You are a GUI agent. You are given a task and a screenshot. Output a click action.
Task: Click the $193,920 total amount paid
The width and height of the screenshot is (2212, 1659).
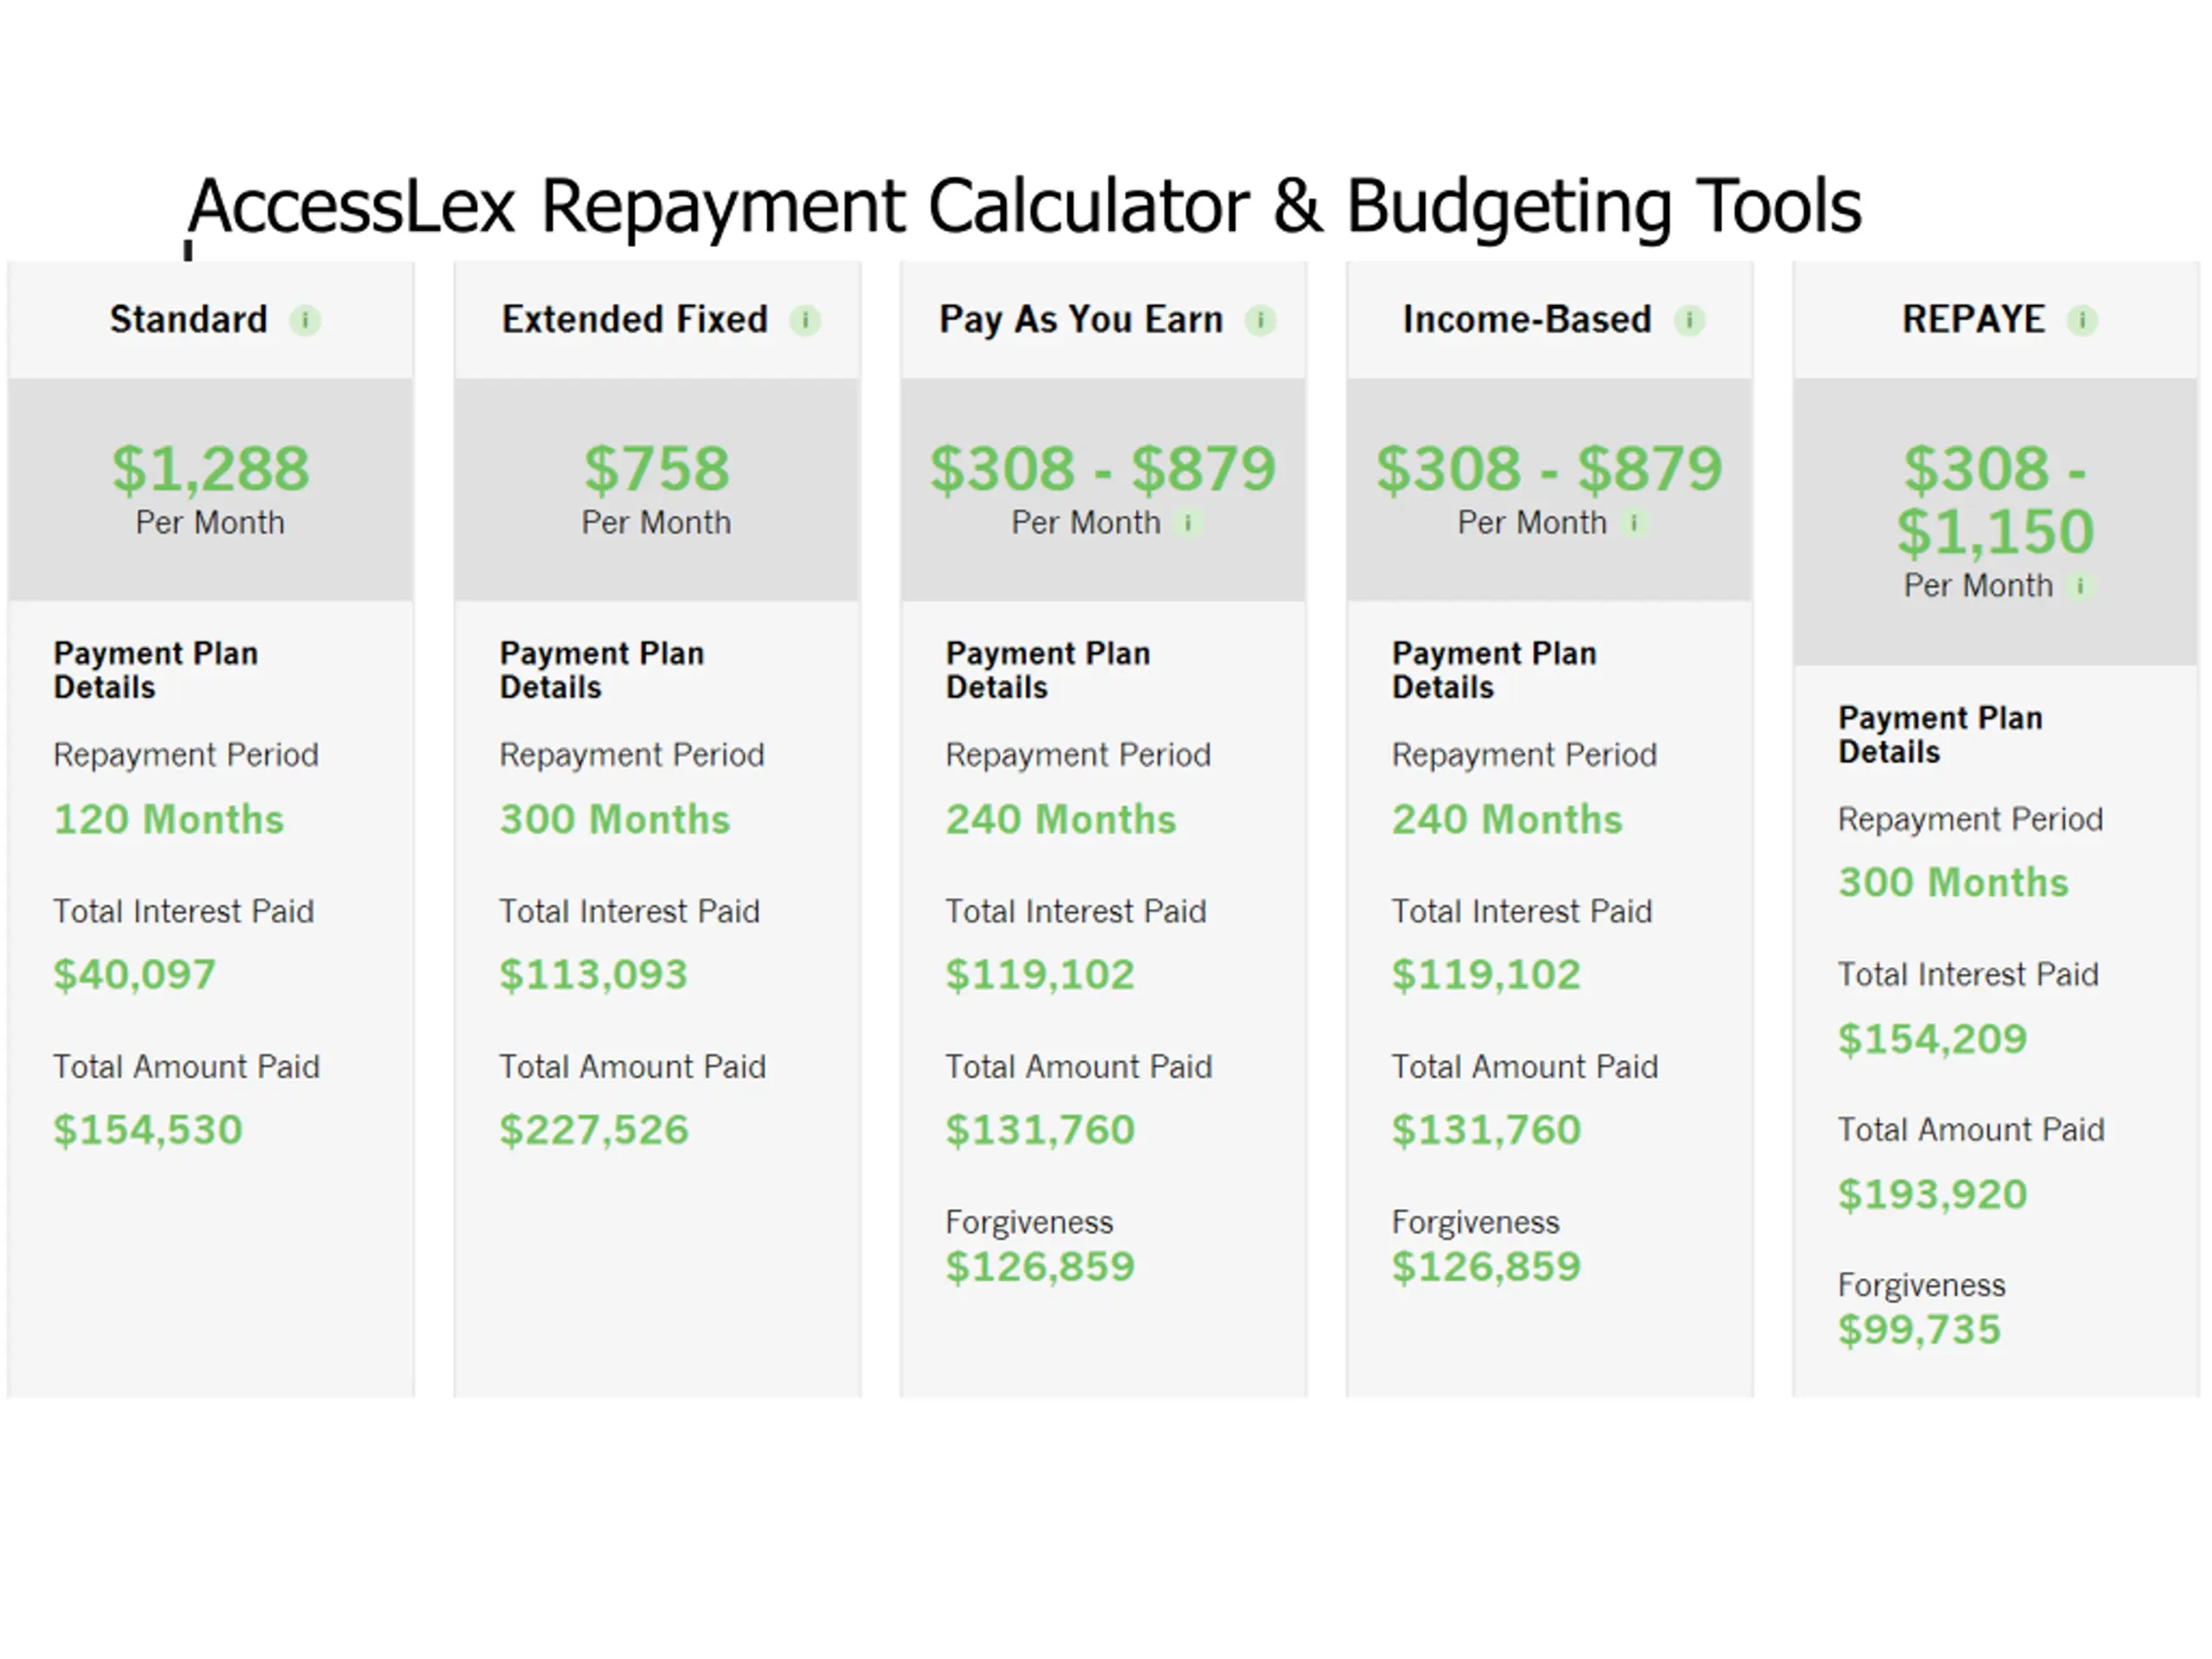[1932, 1194]
